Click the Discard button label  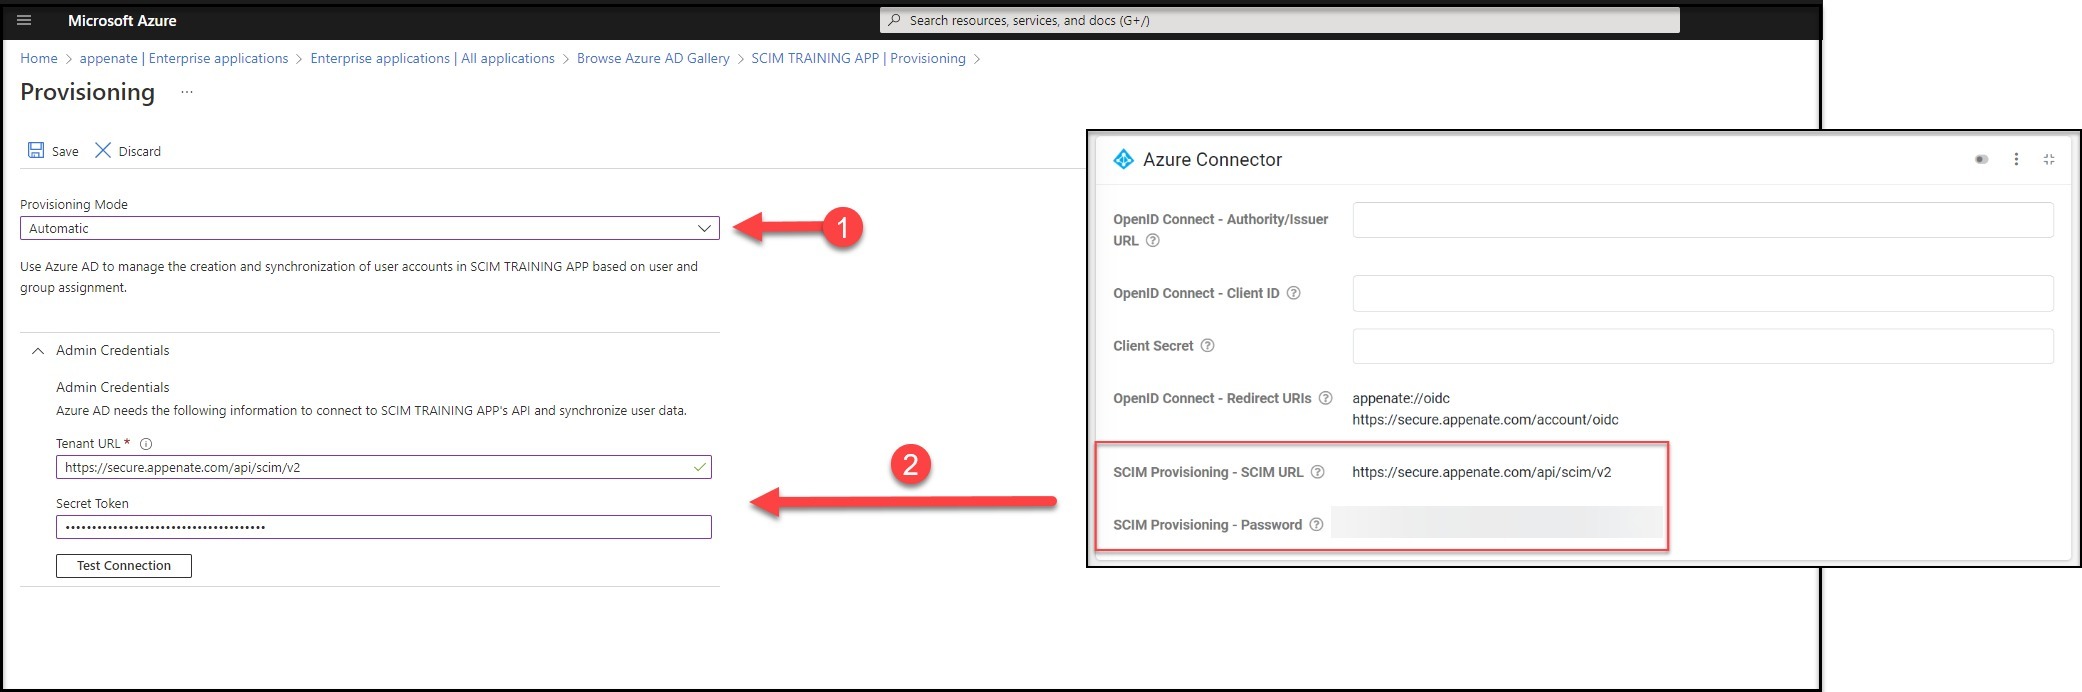[x=140, y=152]
